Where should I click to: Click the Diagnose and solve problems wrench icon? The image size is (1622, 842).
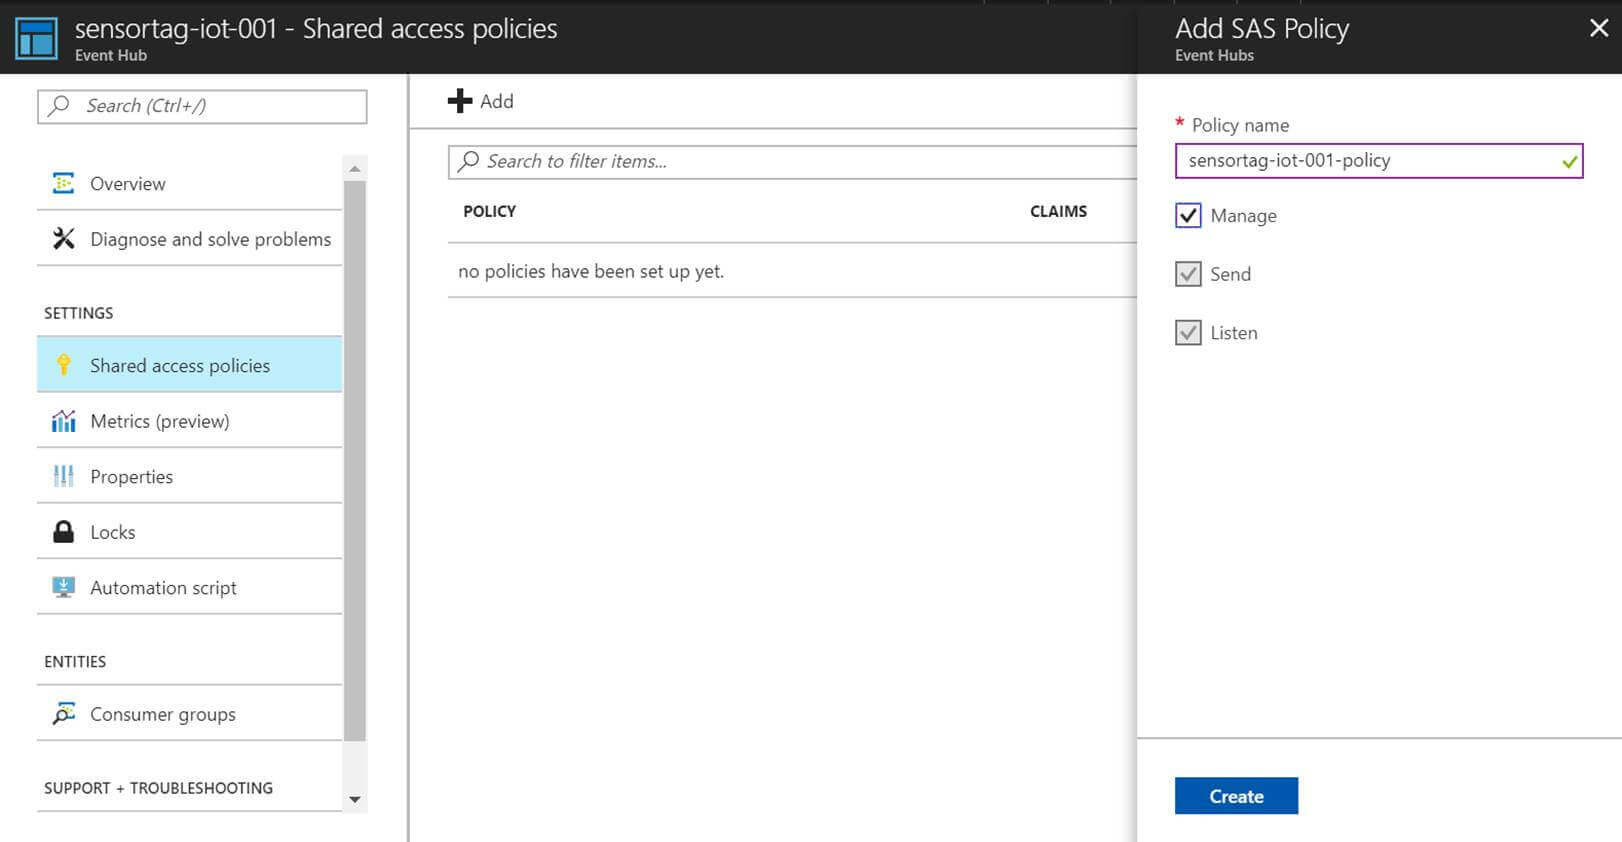(63, 238)
